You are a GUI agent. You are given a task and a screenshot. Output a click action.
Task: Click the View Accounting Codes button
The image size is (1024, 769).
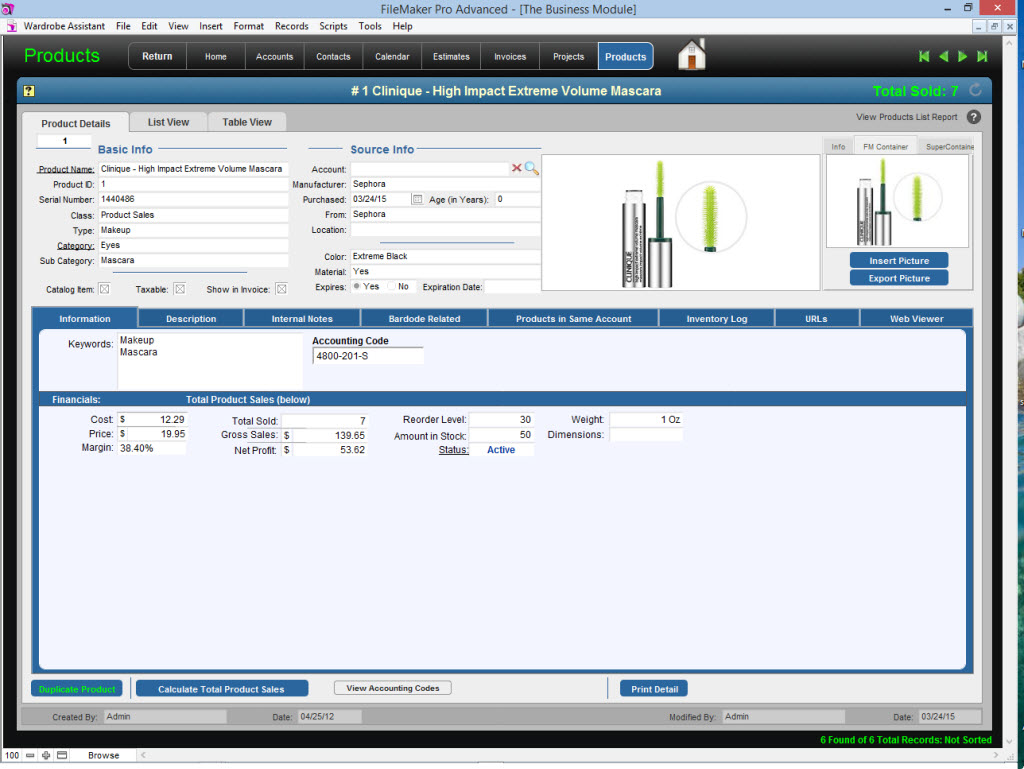[x=392, y=688]
